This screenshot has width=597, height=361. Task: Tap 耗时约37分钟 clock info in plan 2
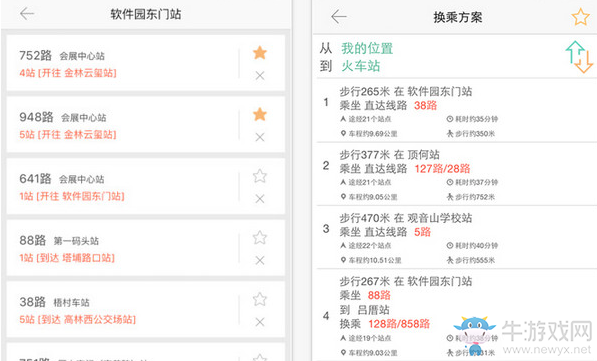[x=472, y=182]
